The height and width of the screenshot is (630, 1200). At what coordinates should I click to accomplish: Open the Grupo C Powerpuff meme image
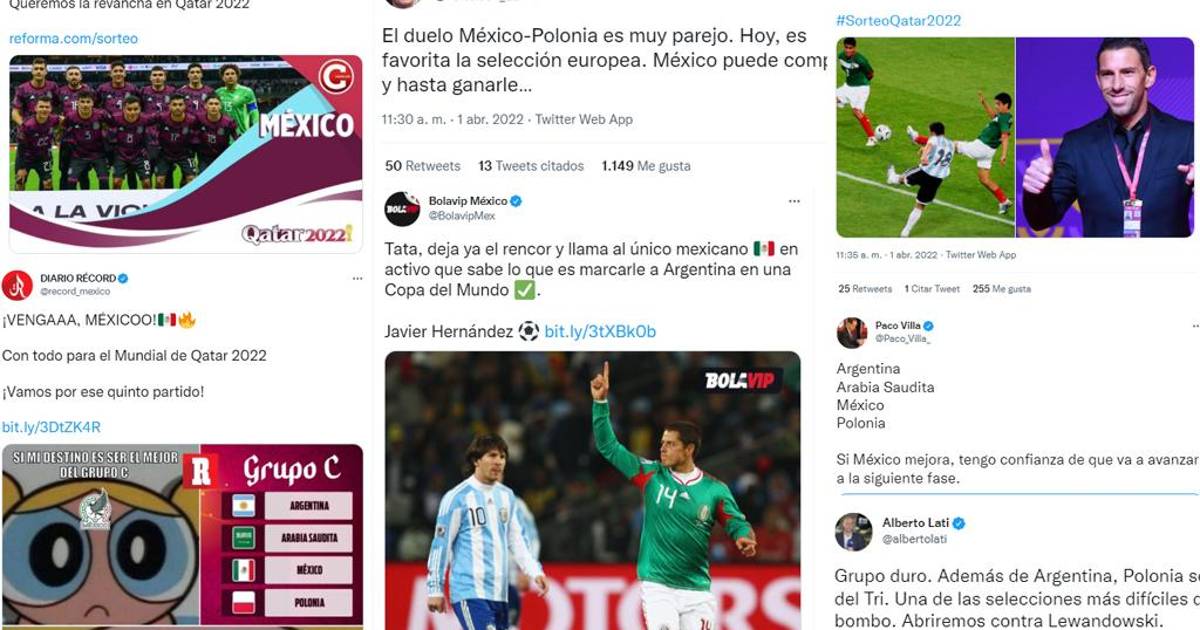pos(182,536)
